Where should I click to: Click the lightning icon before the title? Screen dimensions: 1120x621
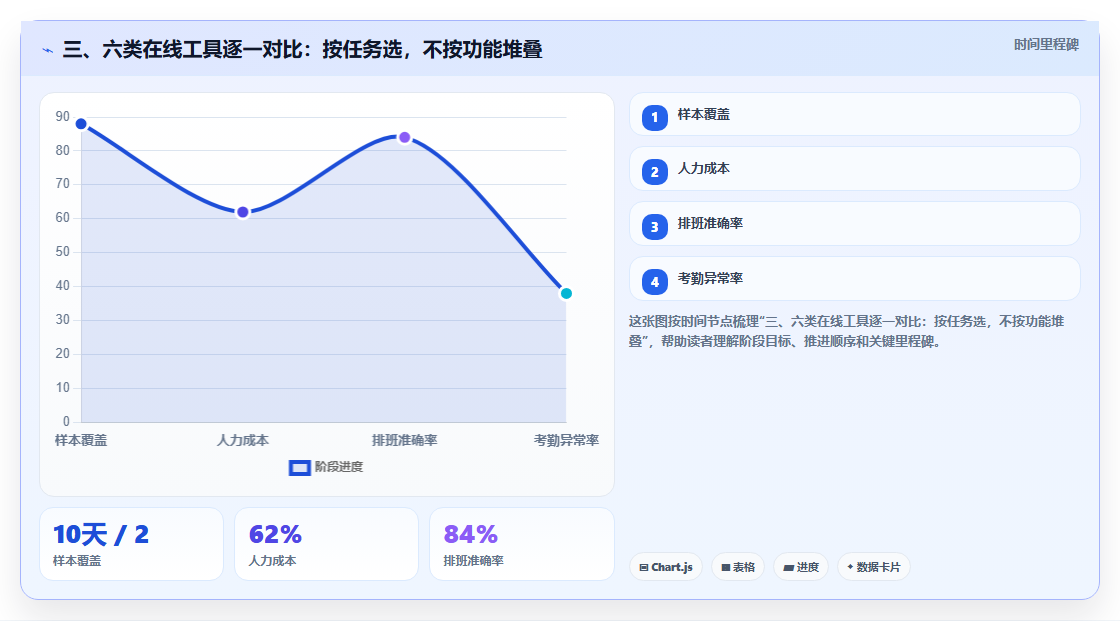[x=48, y=50]
